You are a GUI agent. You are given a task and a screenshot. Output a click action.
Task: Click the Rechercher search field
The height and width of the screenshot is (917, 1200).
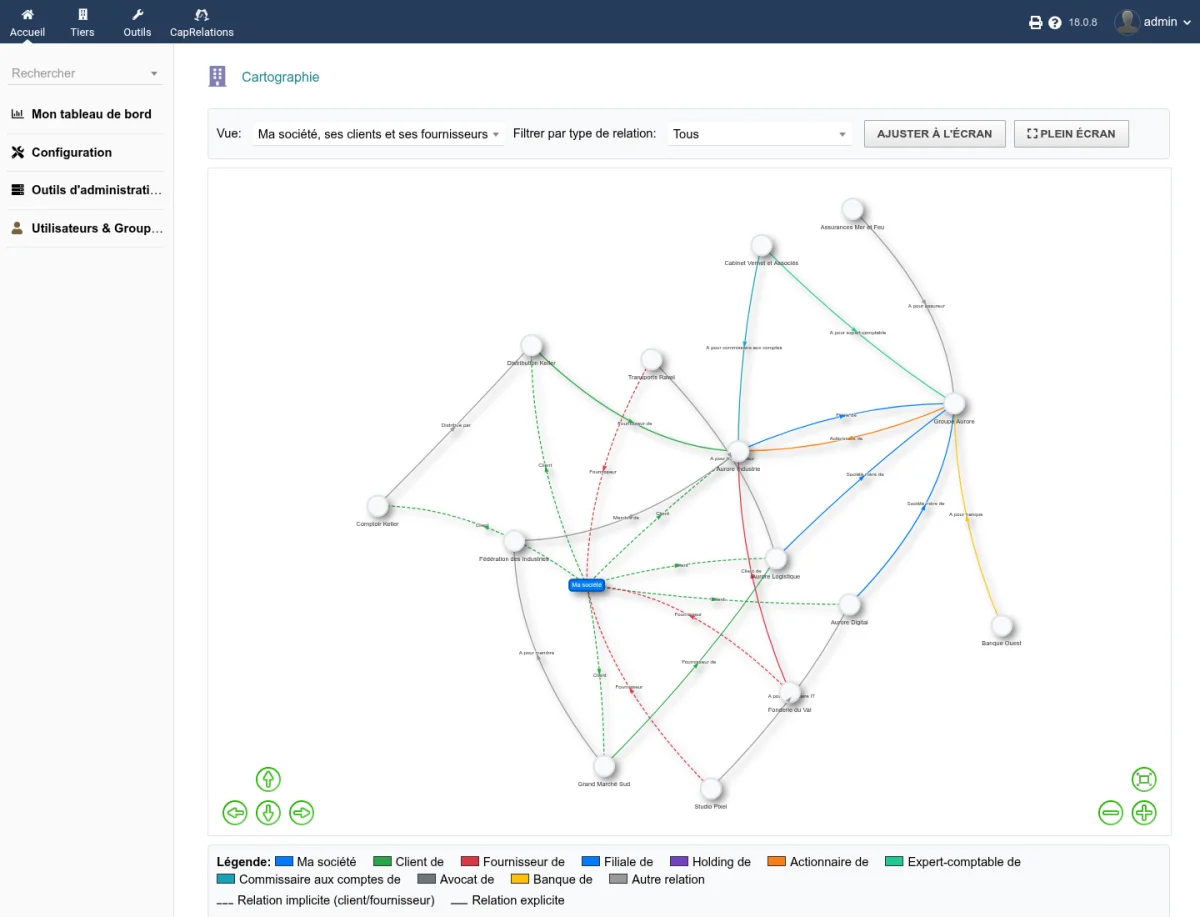tap(85, 73)
